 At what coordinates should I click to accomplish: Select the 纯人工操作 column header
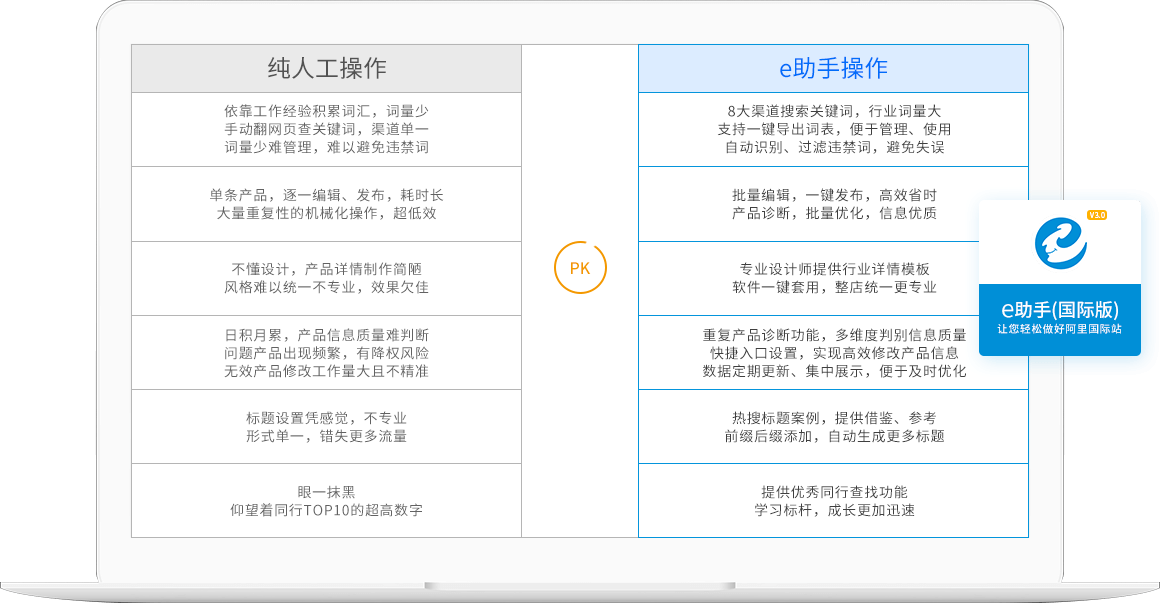326,68
